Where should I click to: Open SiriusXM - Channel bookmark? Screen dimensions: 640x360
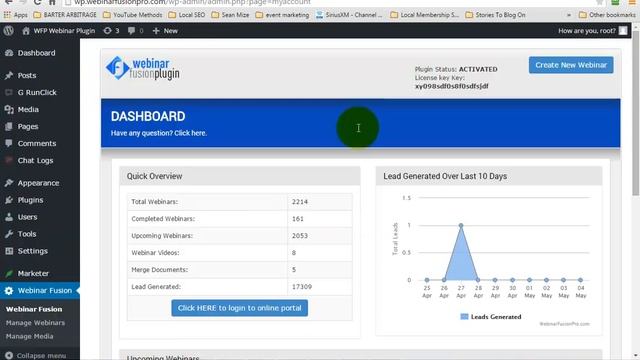tap(349, 15)
